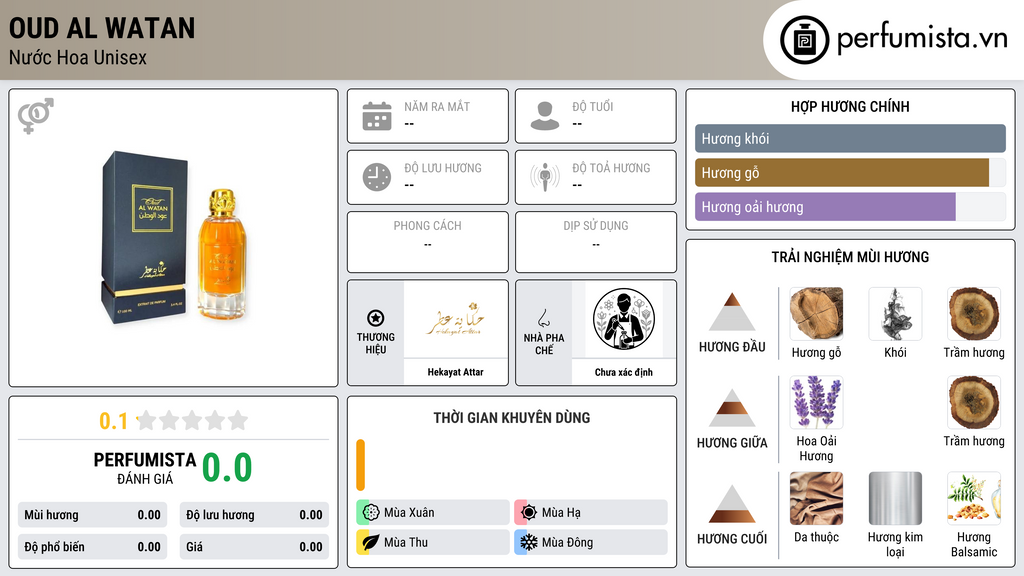The height and width of the screenshot is (576, 1024).
Task: Click the nose icon for Nhà pha chế
Action: [x=543, y=318]
